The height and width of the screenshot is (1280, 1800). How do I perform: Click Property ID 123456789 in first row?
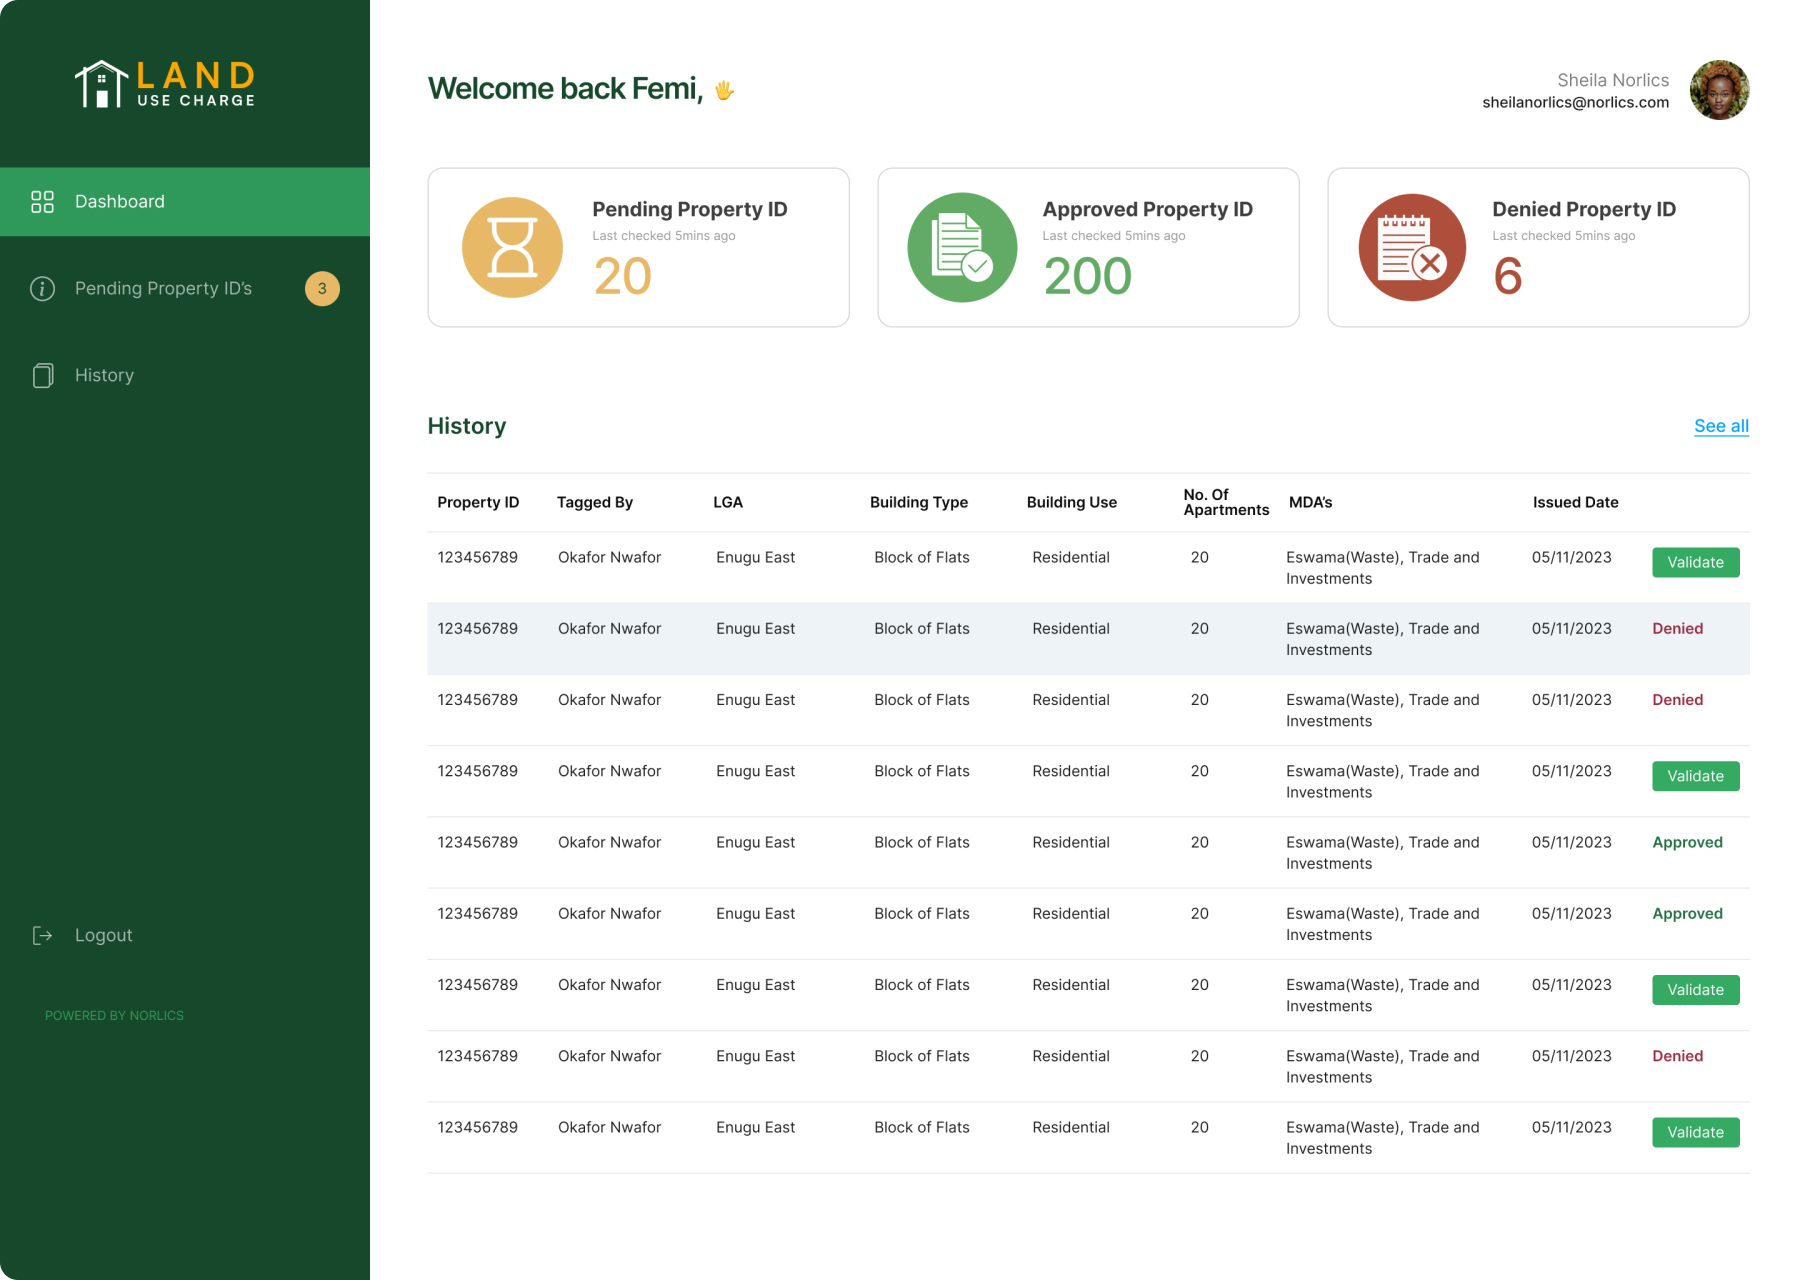[477, 558]
